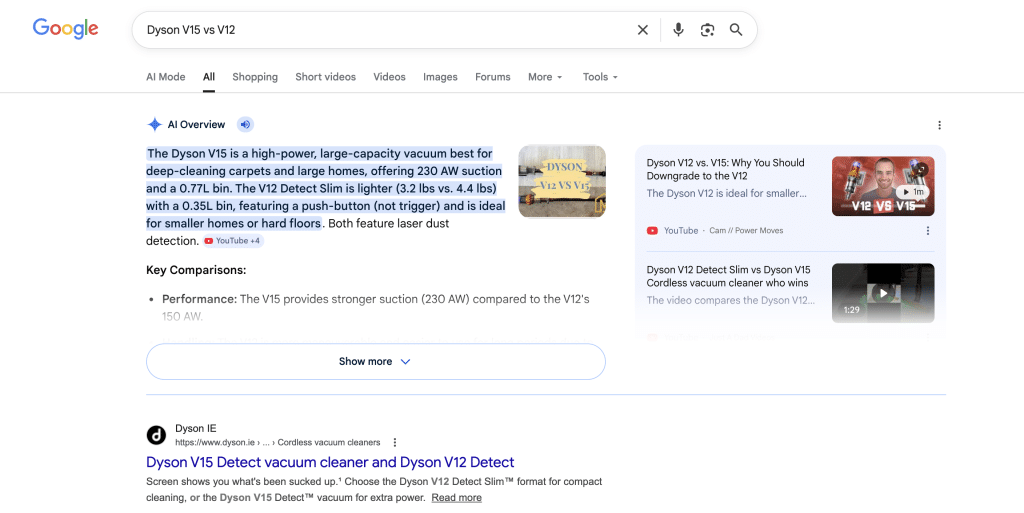
Task: Click three-dot menu beside Dyson IE result
Action: point(395,442)
